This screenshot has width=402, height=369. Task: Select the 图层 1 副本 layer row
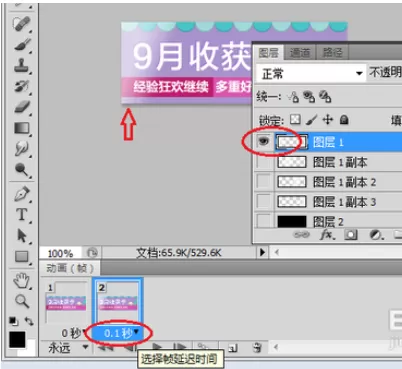338,162
